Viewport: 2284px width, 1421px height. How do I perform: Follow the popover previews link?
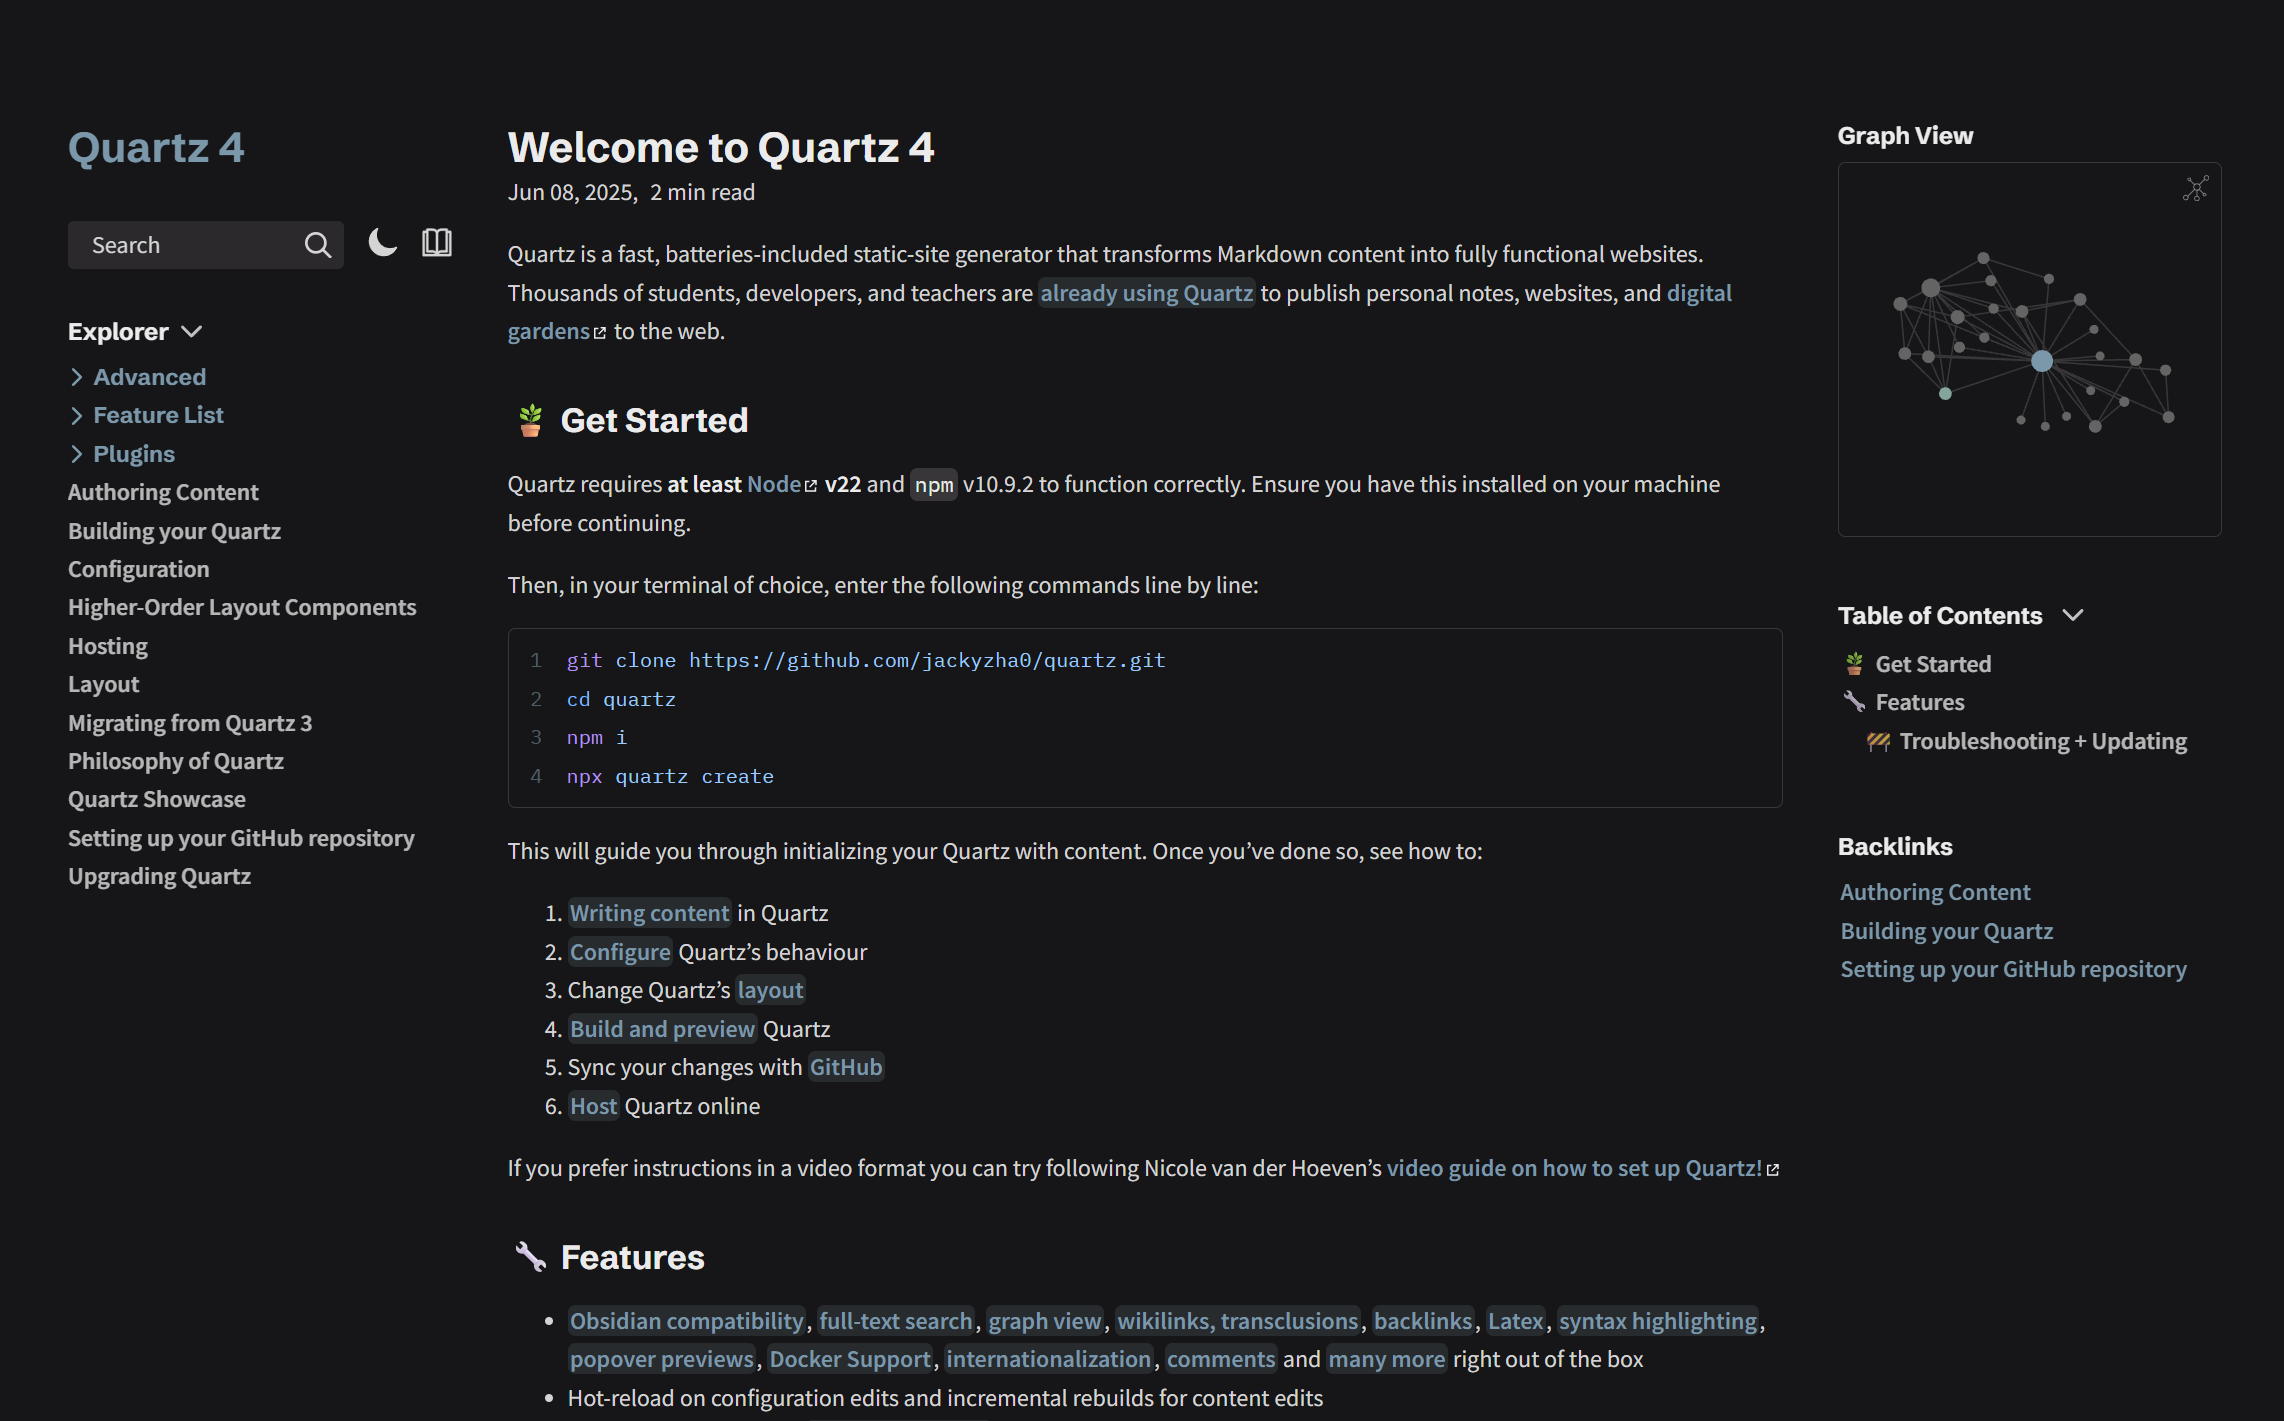(x=662, y=1359)
